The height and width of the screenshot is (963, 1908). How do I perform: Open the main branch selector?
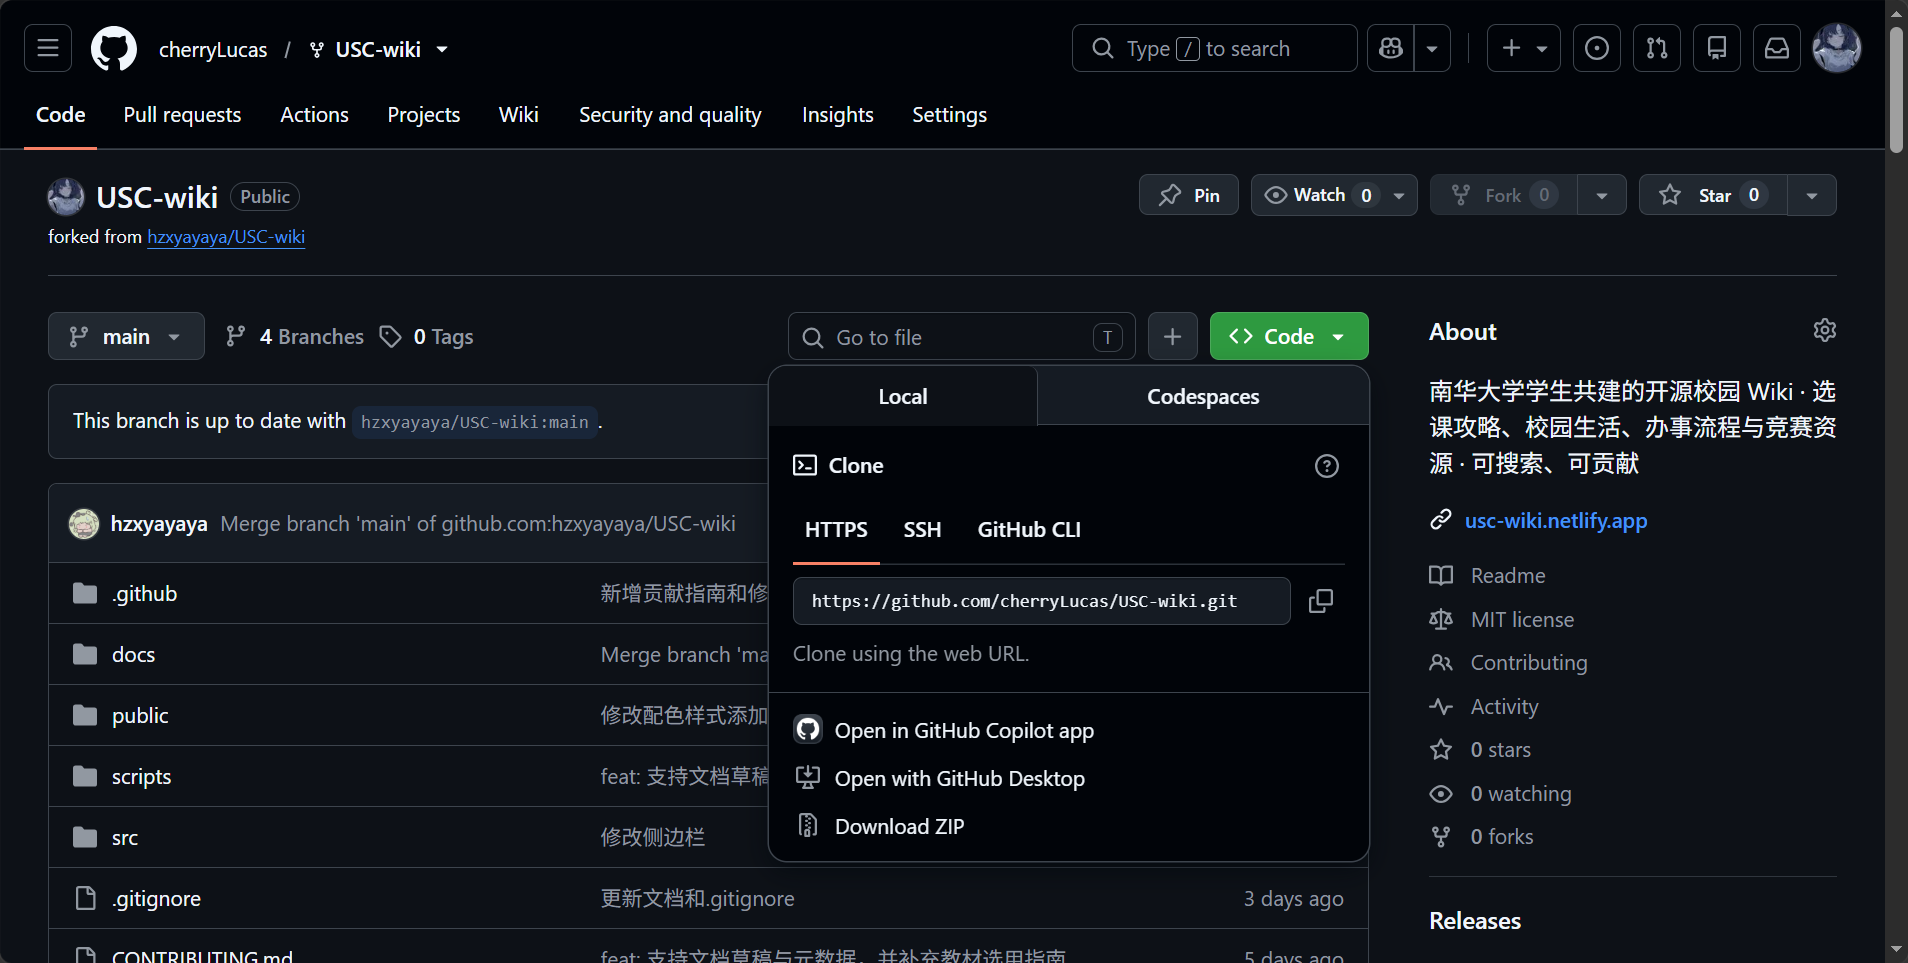pos(126,337)
